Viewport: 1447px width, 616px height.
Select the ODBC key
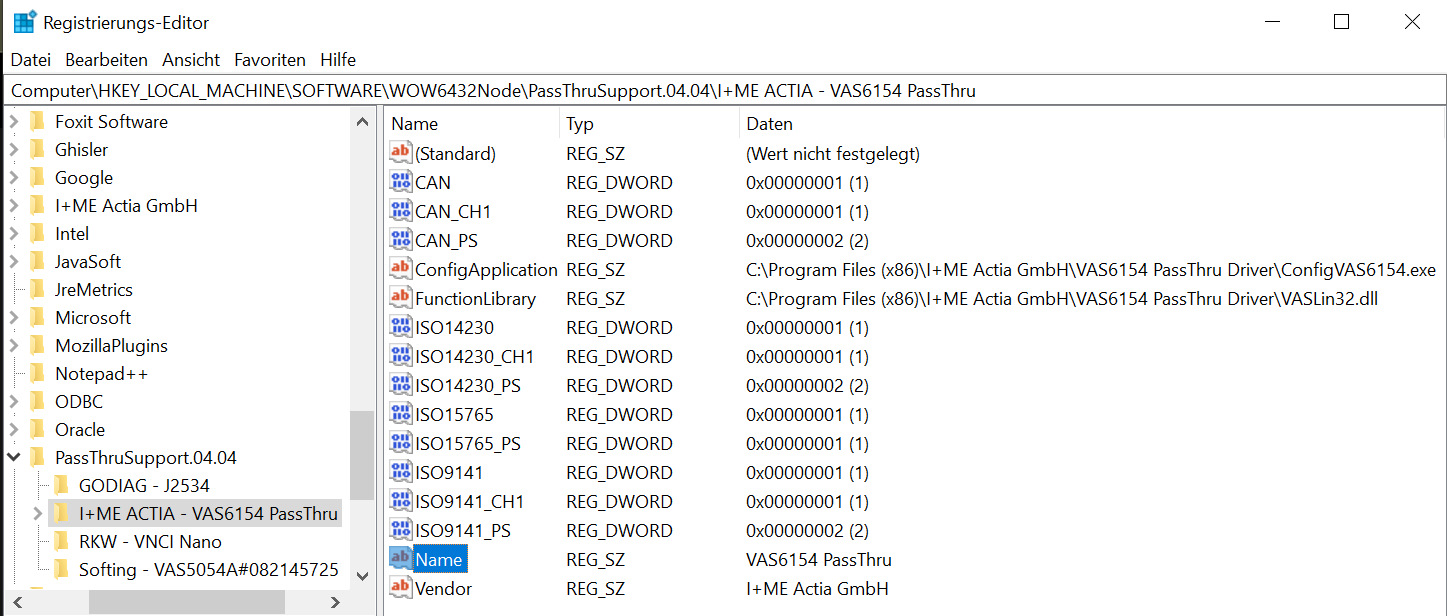pos(79,401)
